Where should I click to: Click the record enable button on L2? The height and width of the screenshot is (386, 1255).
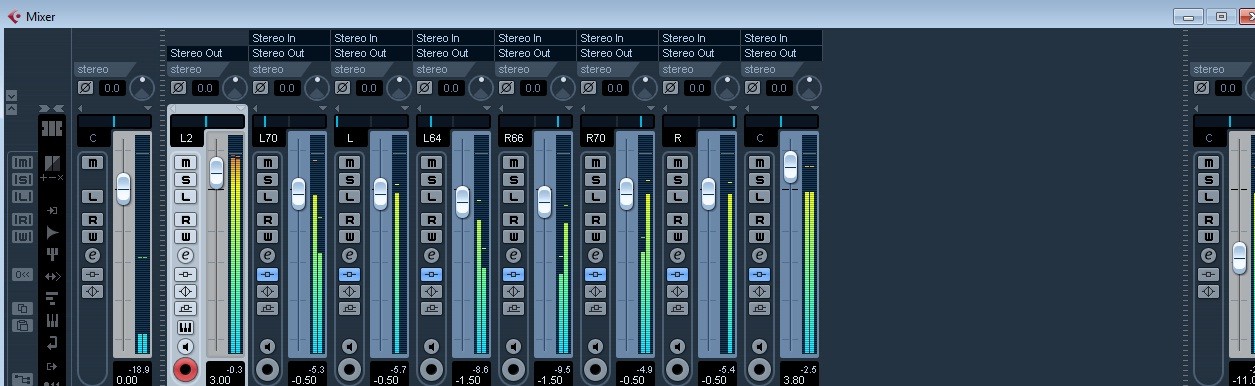[185, 370]
